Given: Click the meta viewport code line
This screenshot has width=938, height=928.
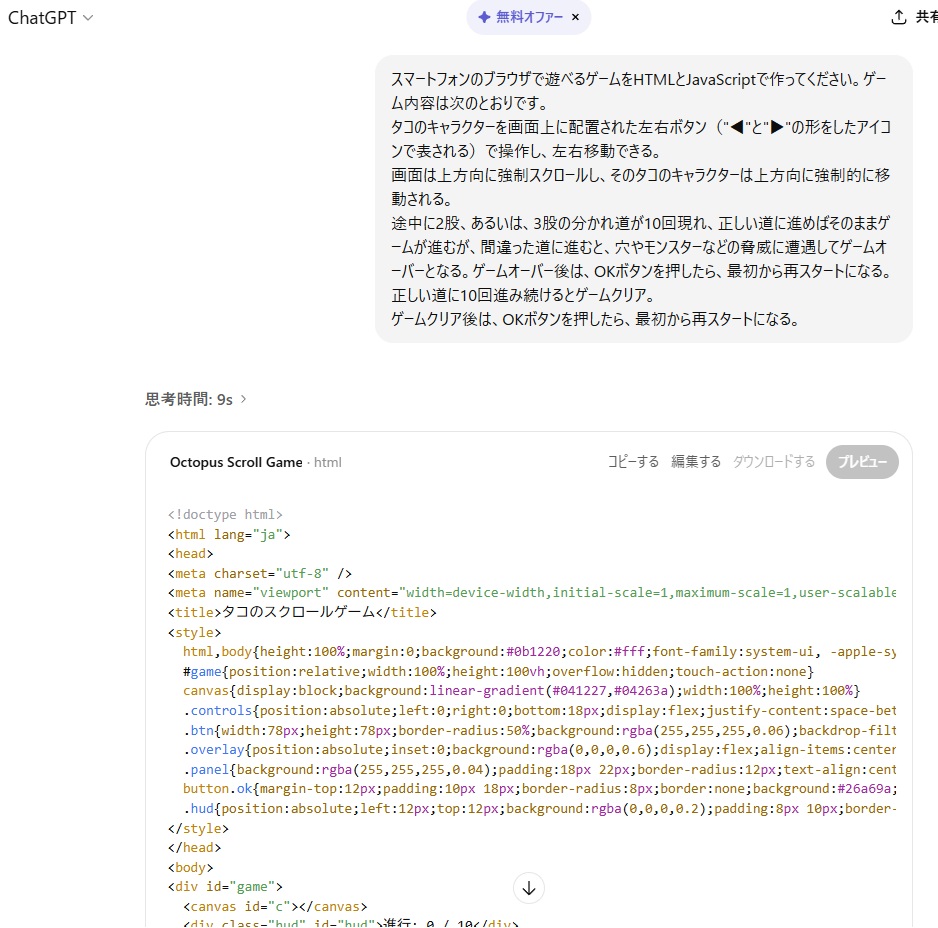Looking at the screenshot, I should tap(531, 593).
